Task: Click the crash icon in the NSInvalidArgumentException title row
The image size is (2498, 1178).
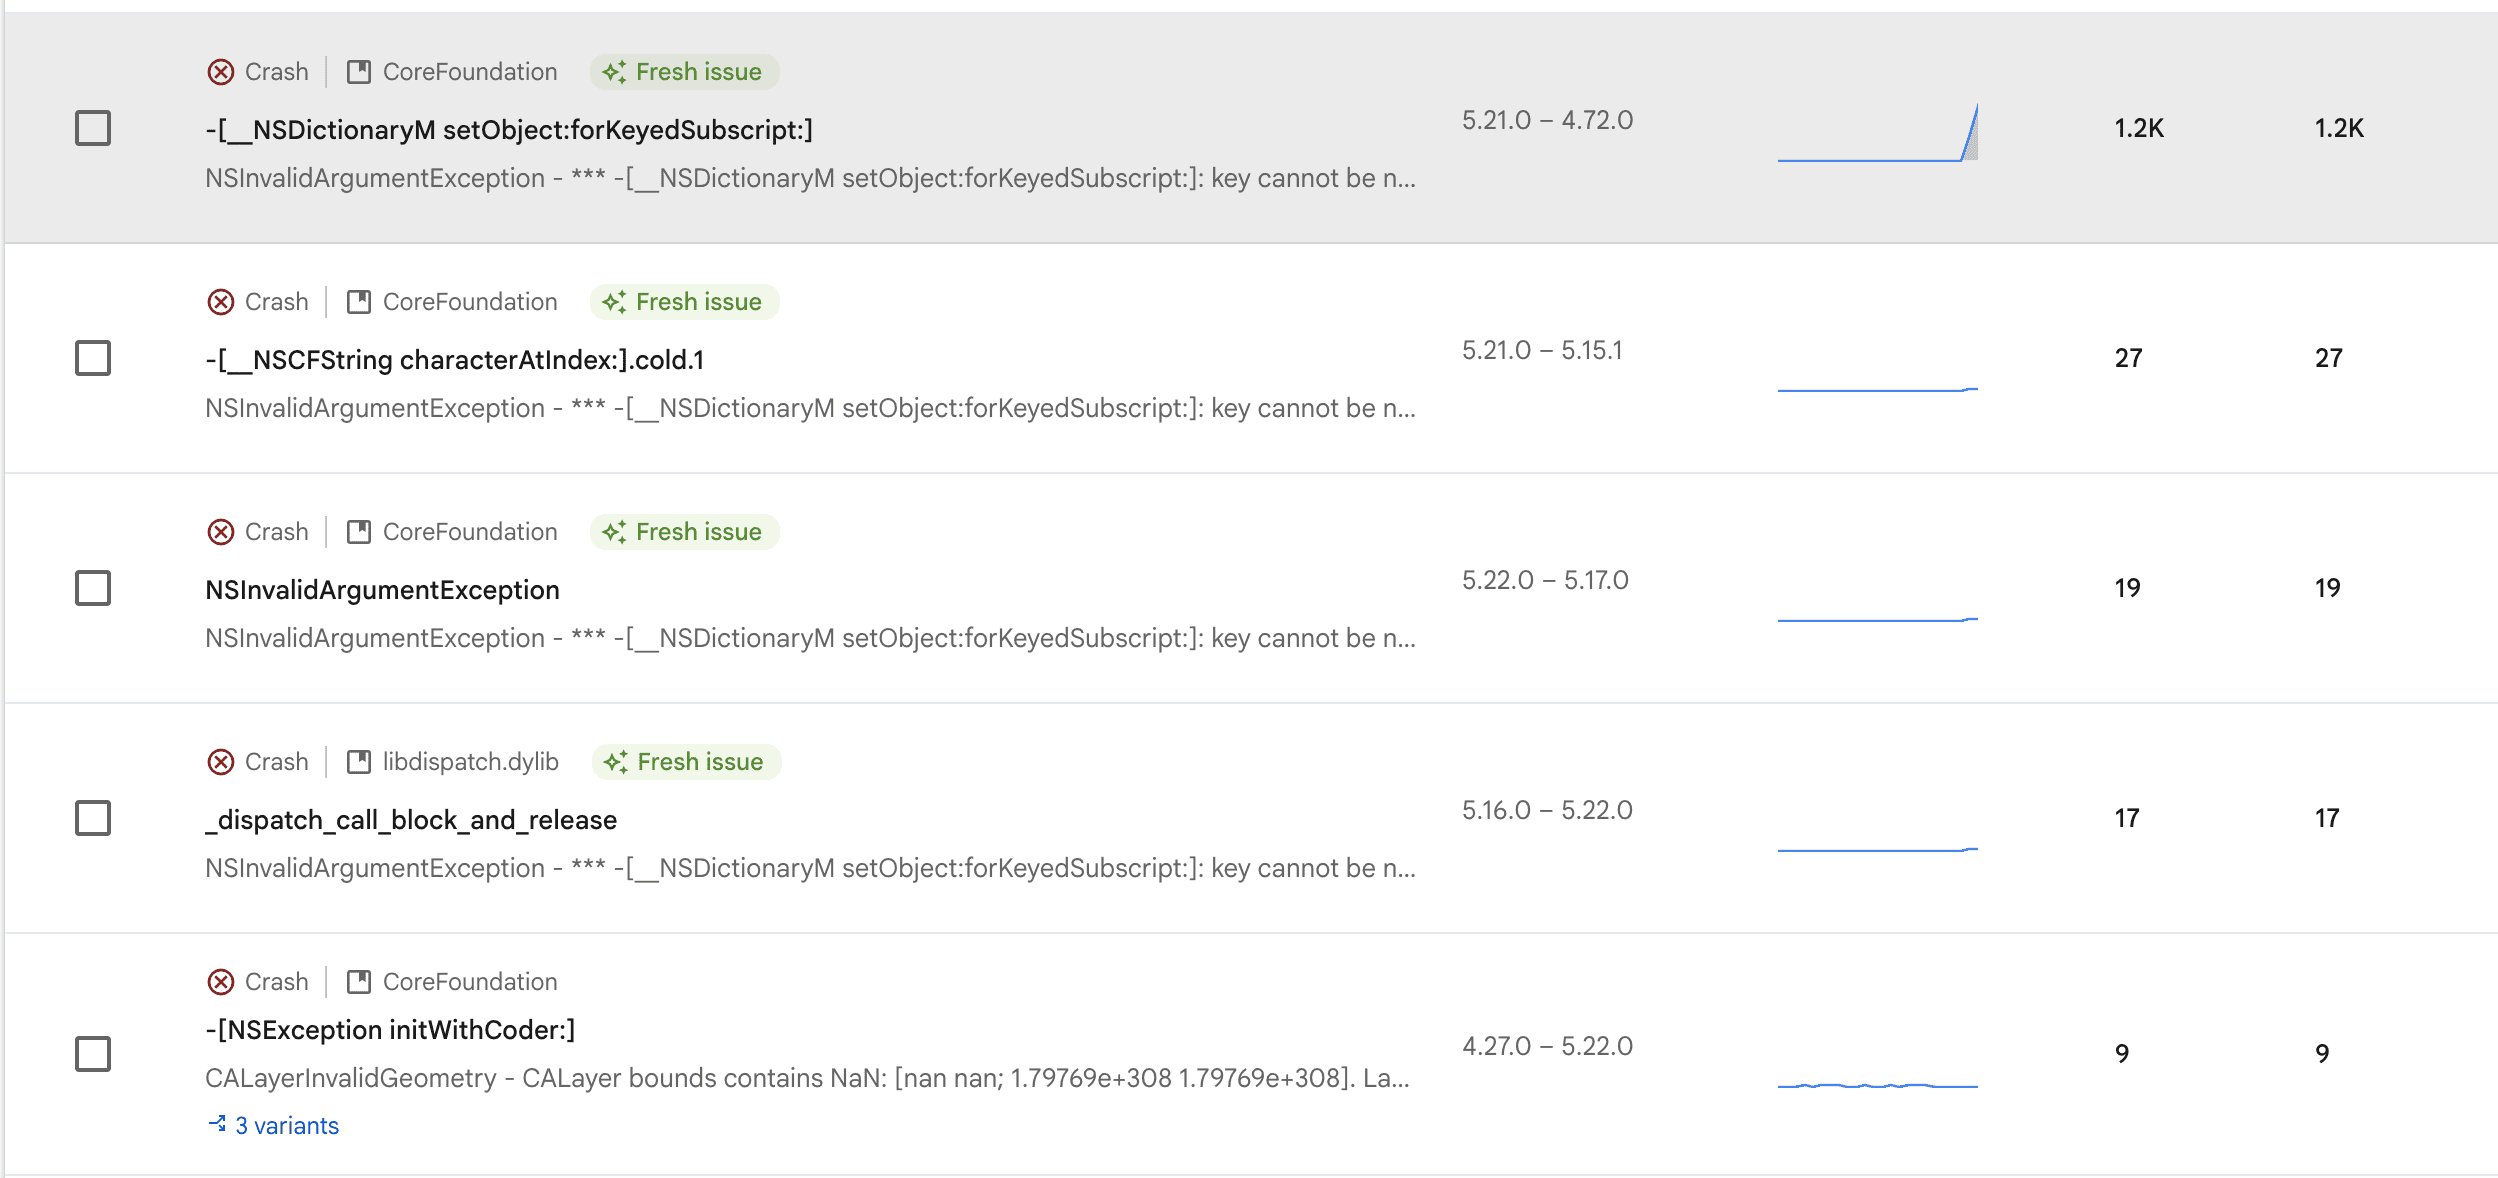Action: click(x=221, y=532)
